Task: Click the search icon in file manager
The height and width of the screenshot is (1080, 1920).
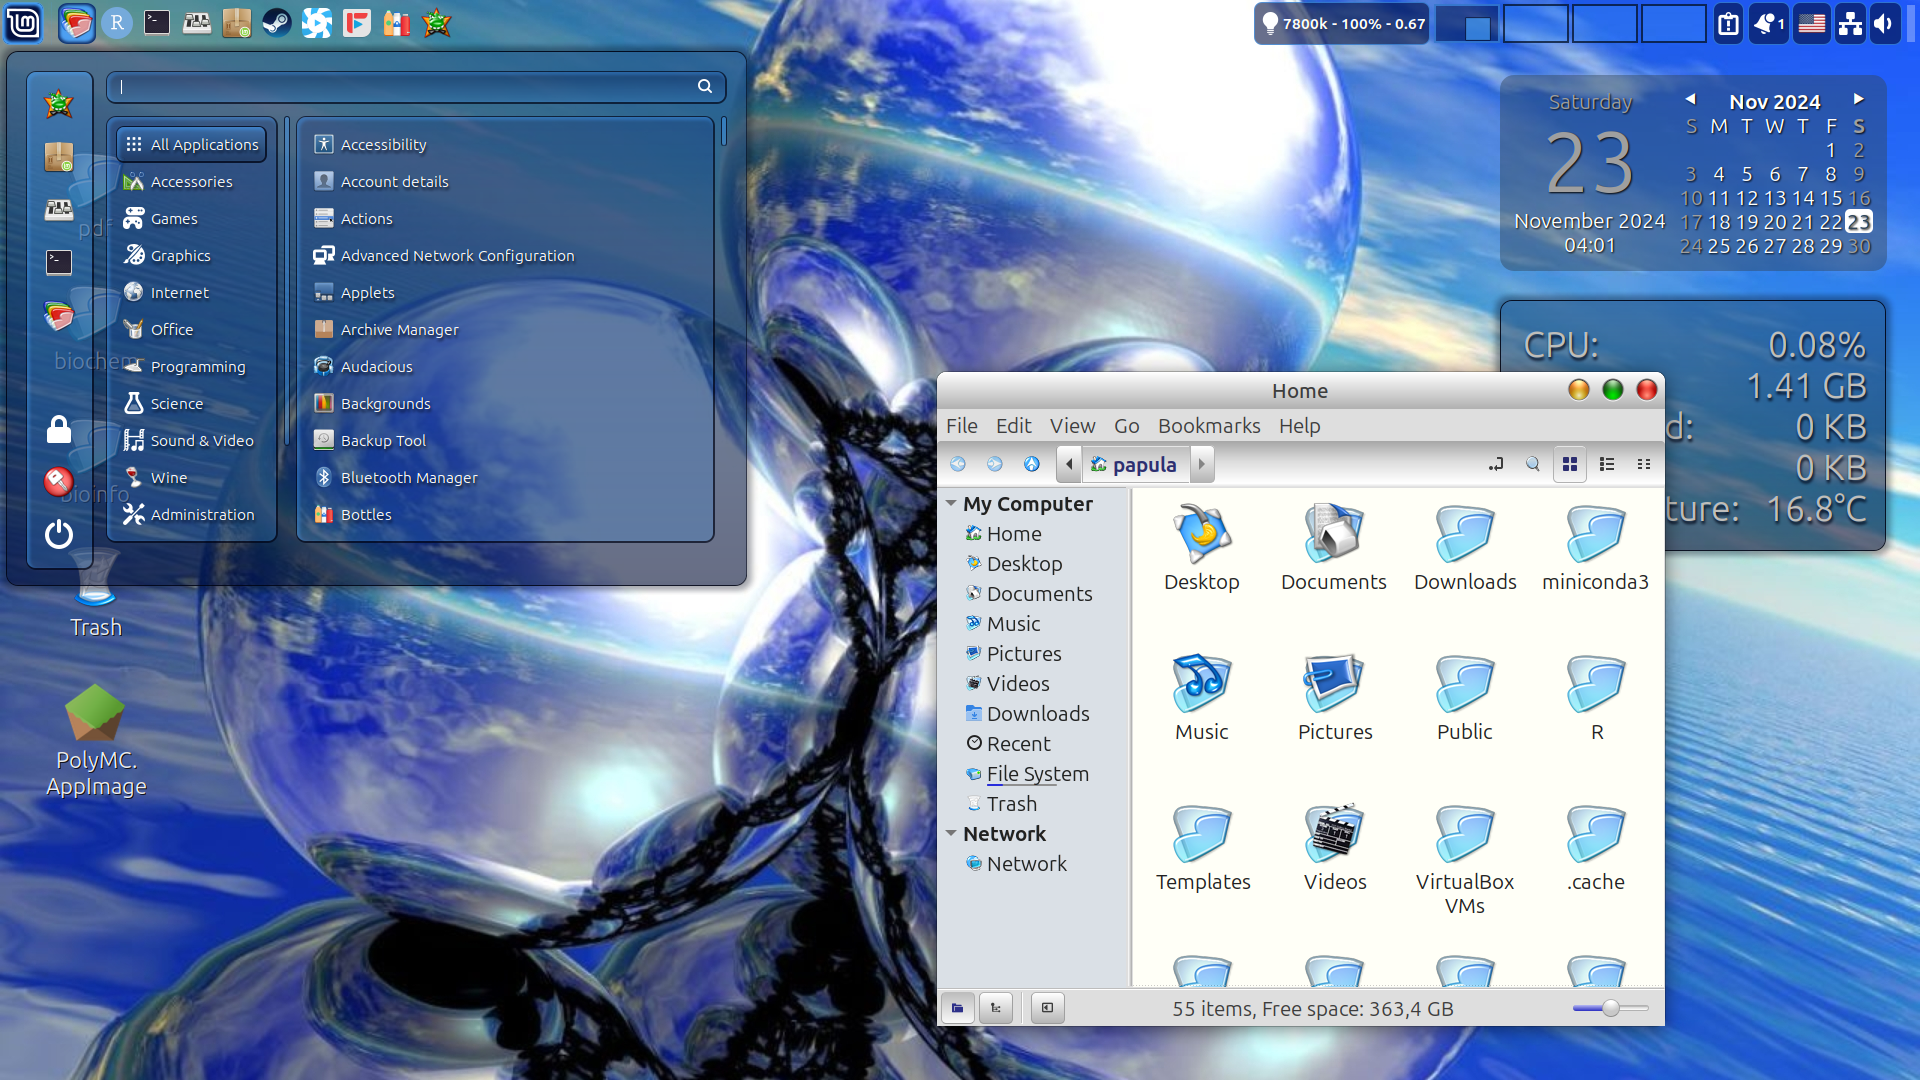Action: pos(1533,464)
